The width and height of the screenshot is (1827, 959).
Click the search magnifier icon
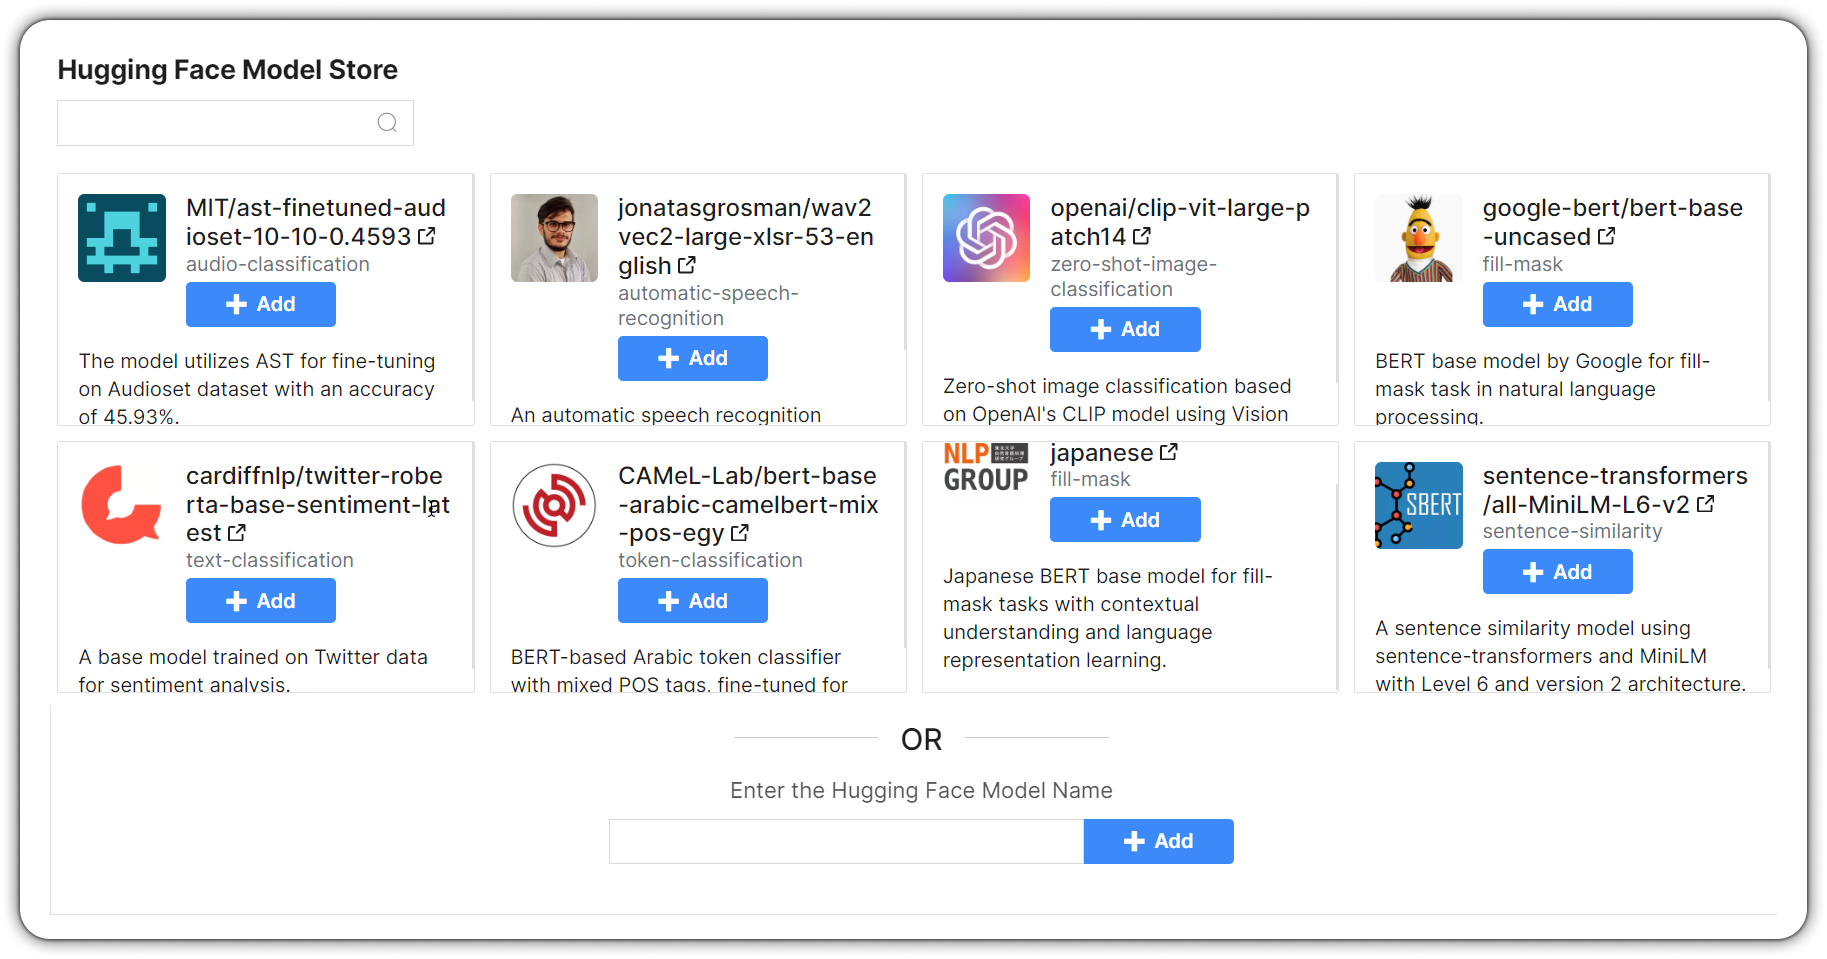(x=387, y=123)
